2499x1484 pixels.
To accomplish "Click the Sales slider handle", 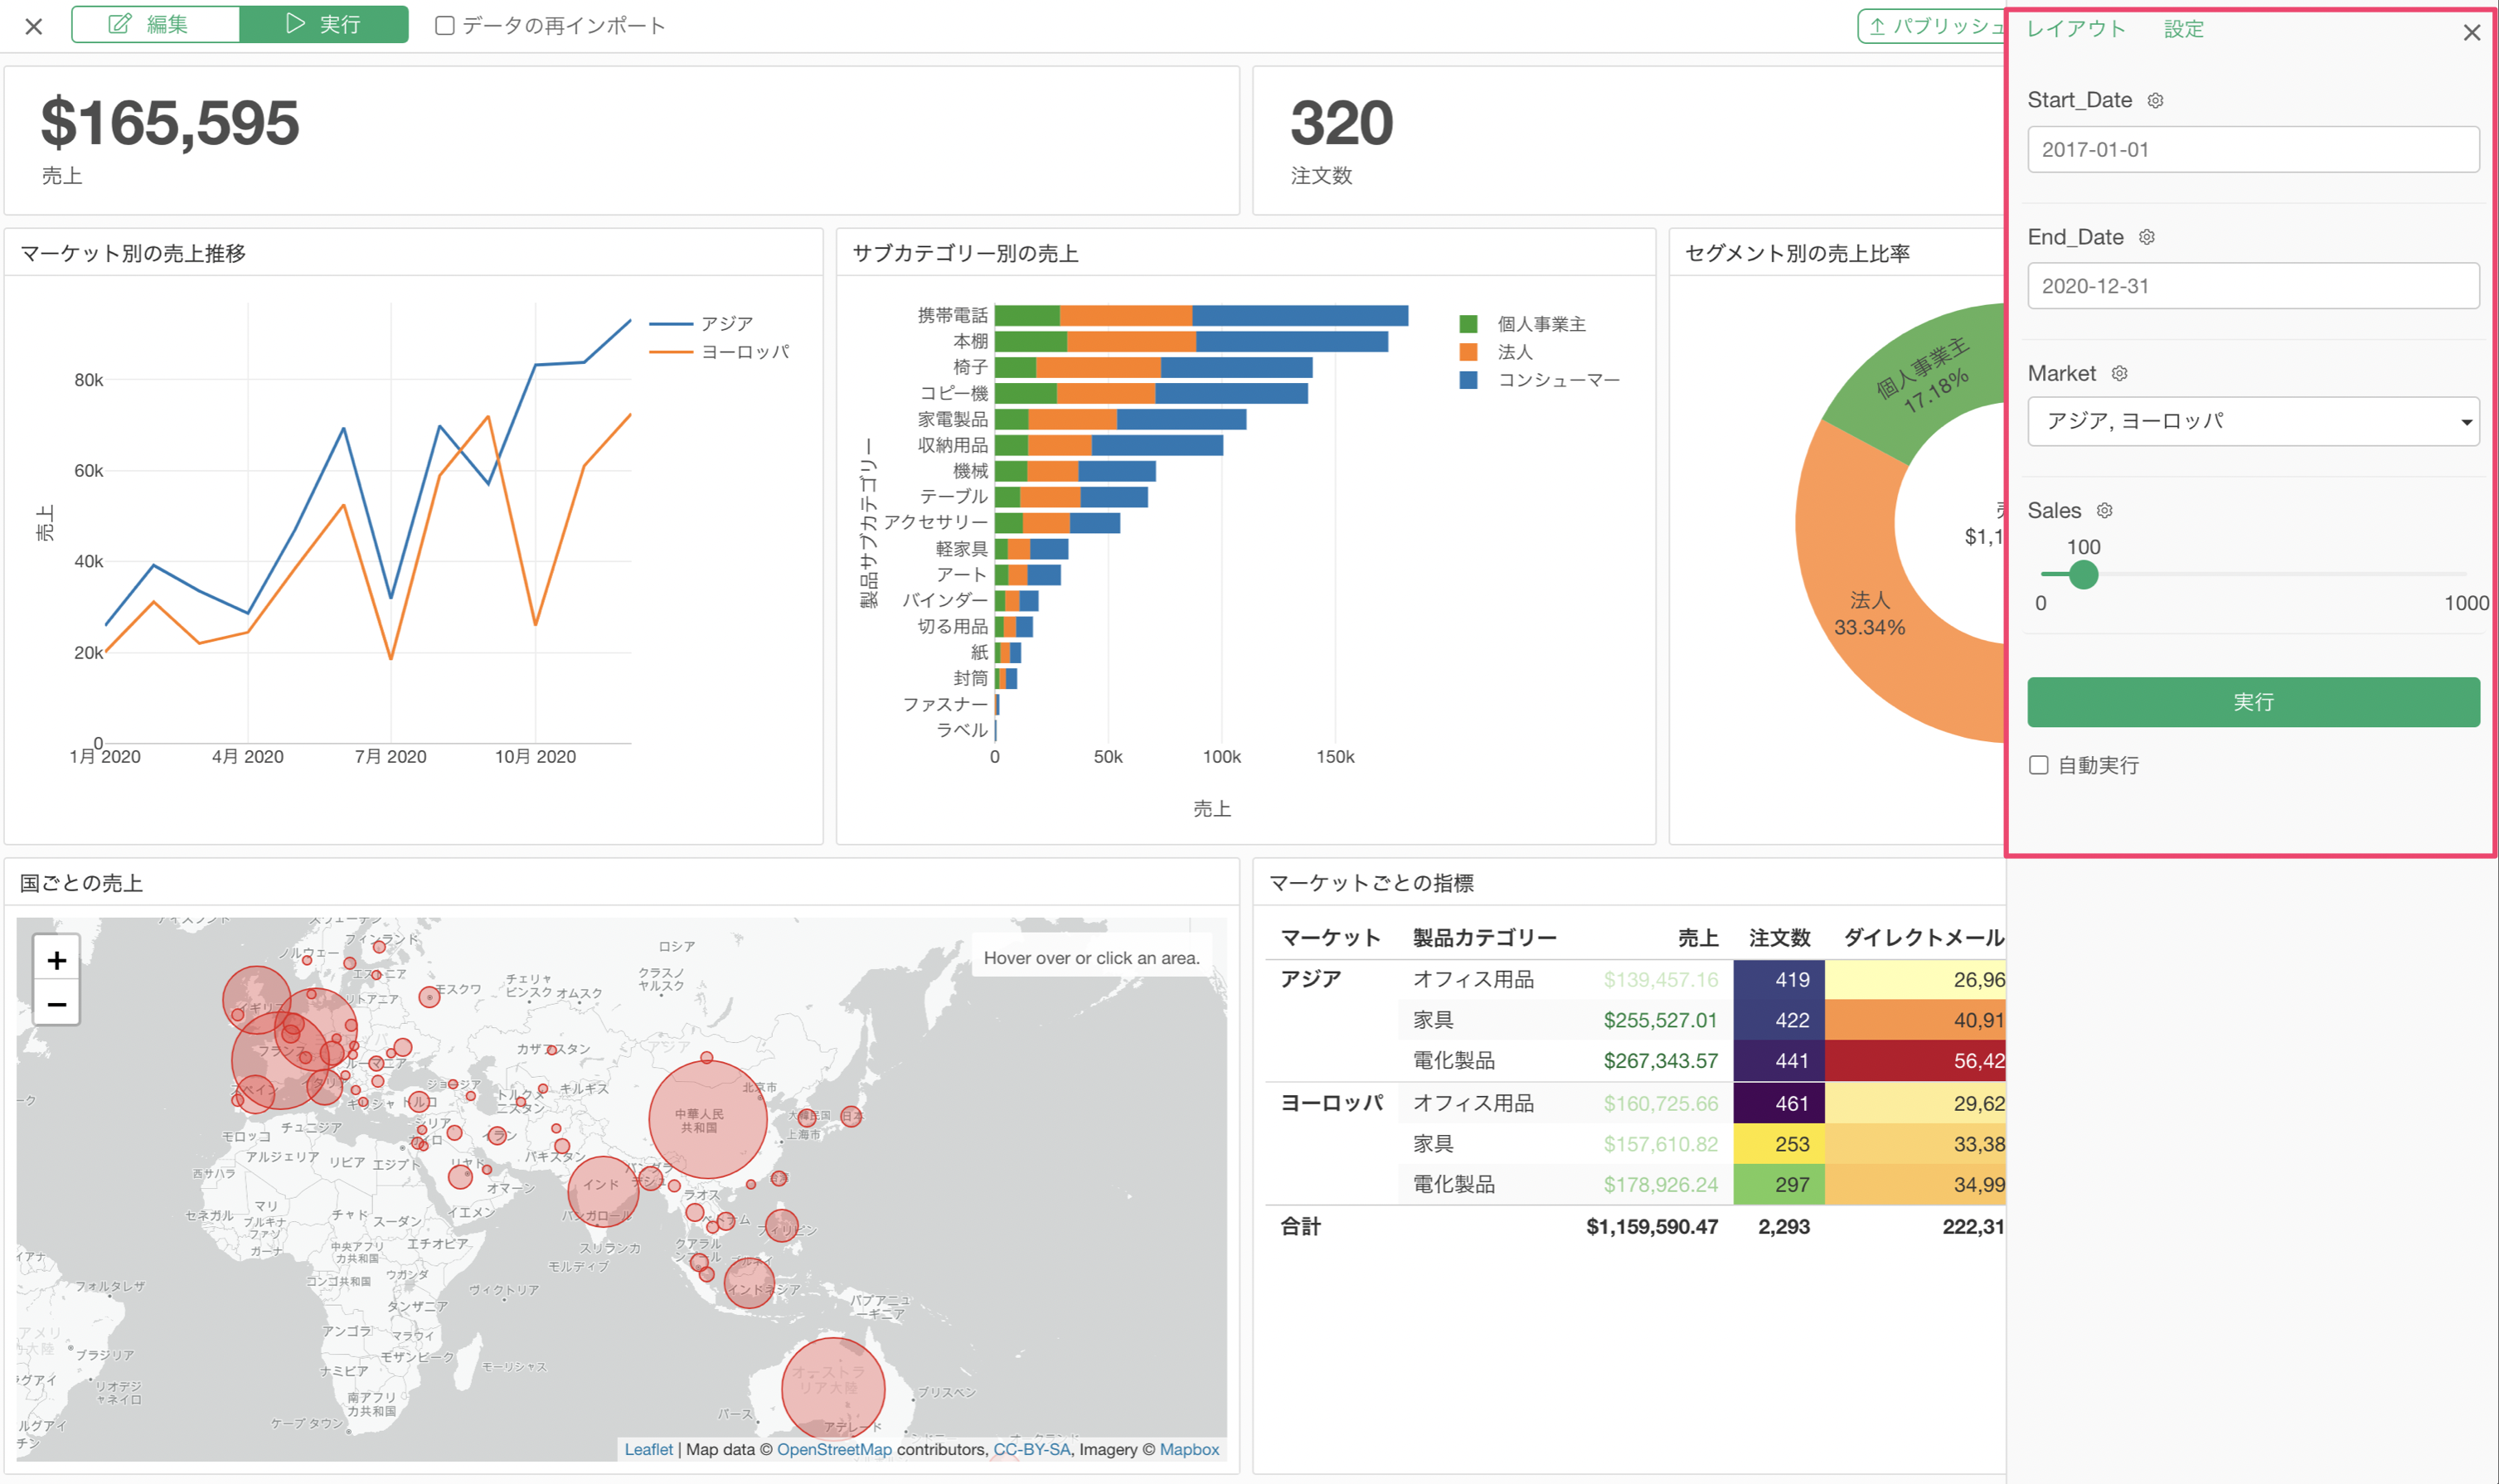I will click(x=2083, y=574).
